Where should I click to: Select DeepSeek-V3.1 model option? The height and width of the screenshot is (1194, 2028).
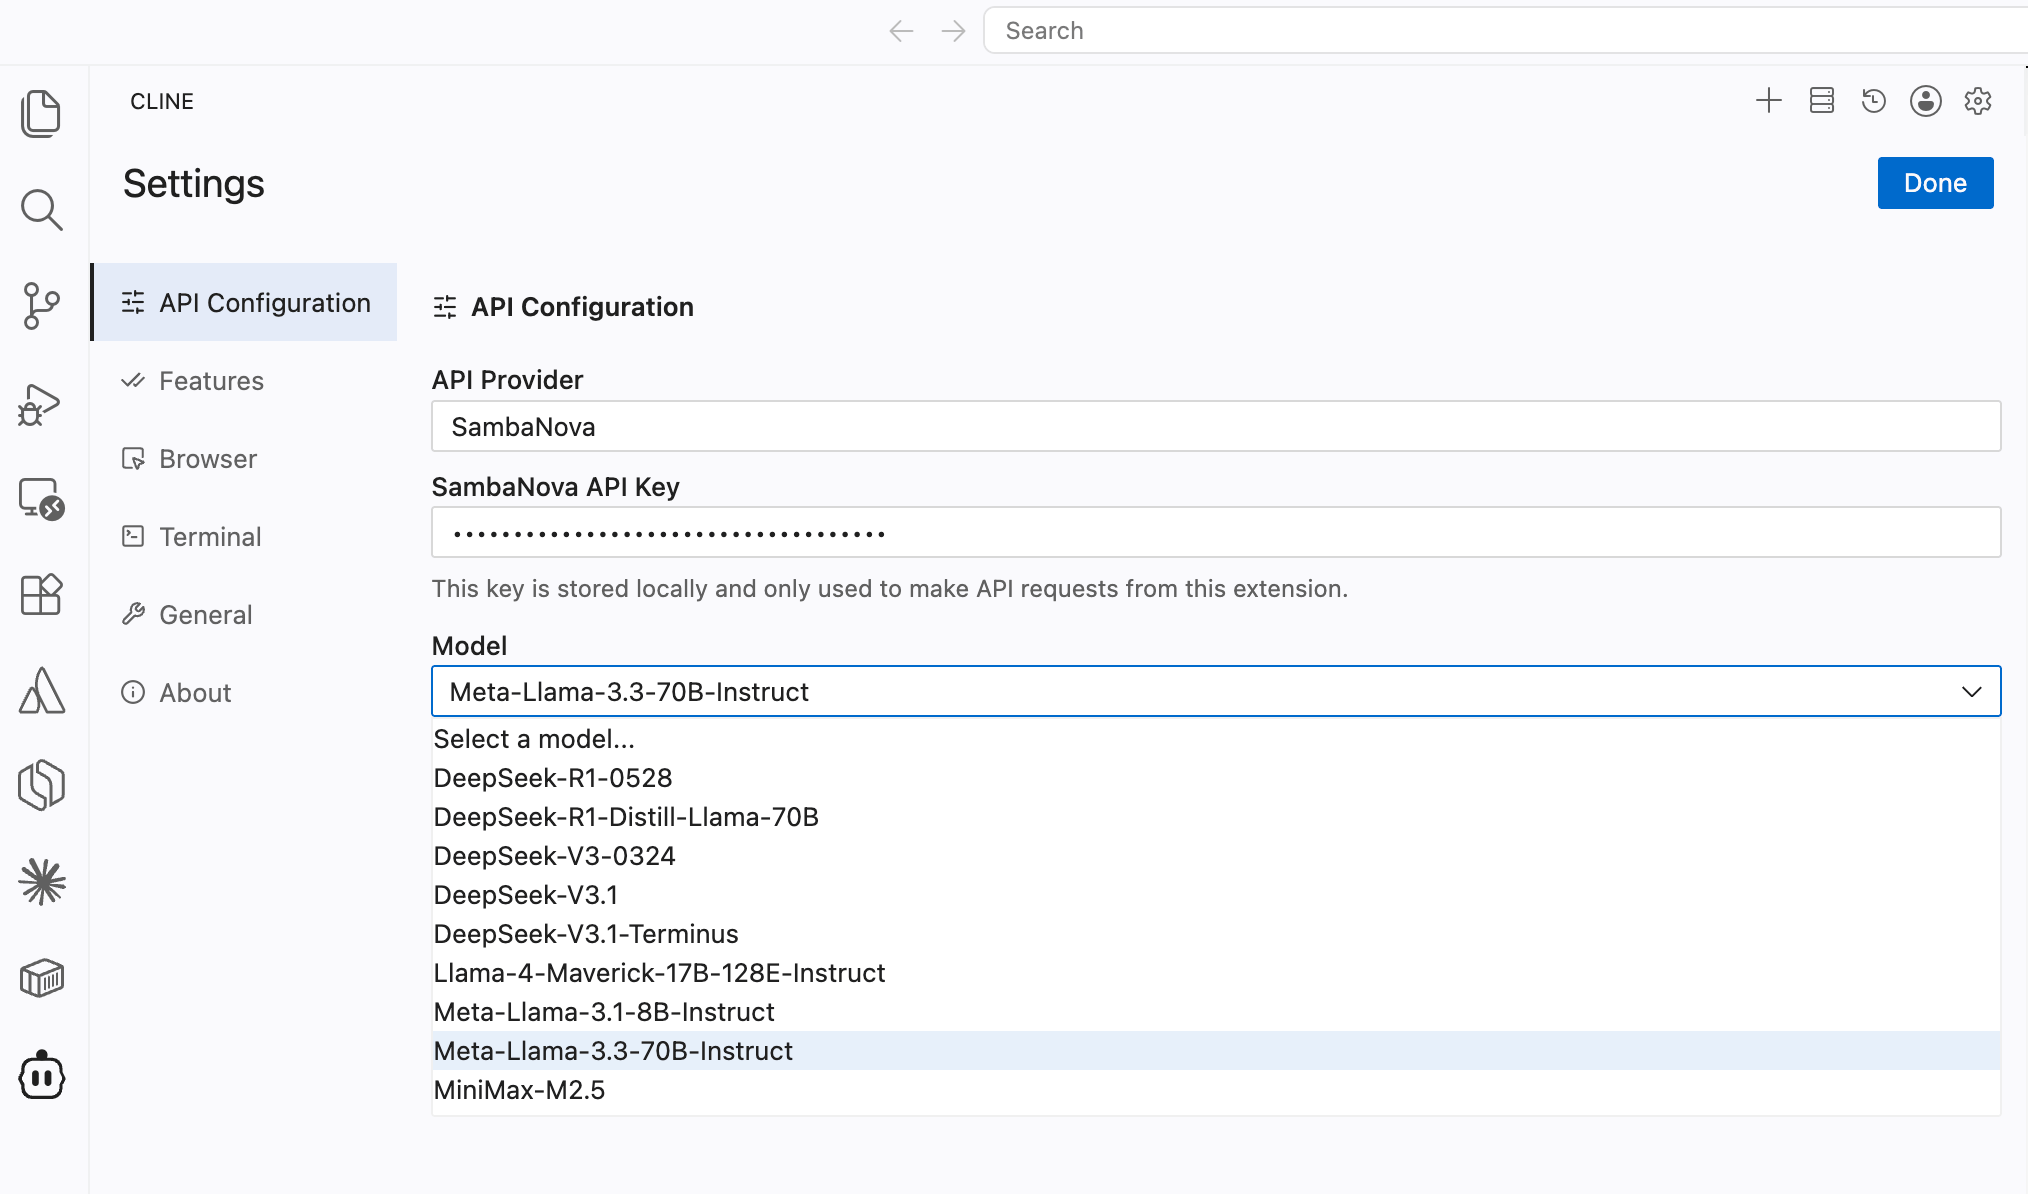pos(1216,894)
